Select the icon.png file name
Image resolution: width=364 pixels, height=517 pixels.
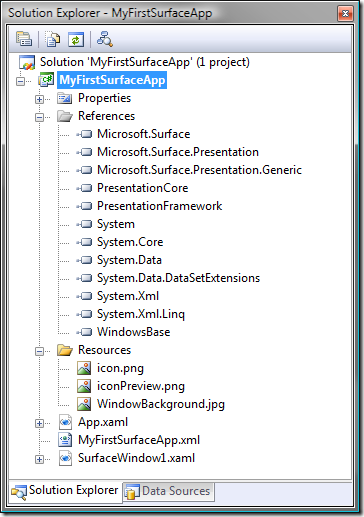(120, 368)
